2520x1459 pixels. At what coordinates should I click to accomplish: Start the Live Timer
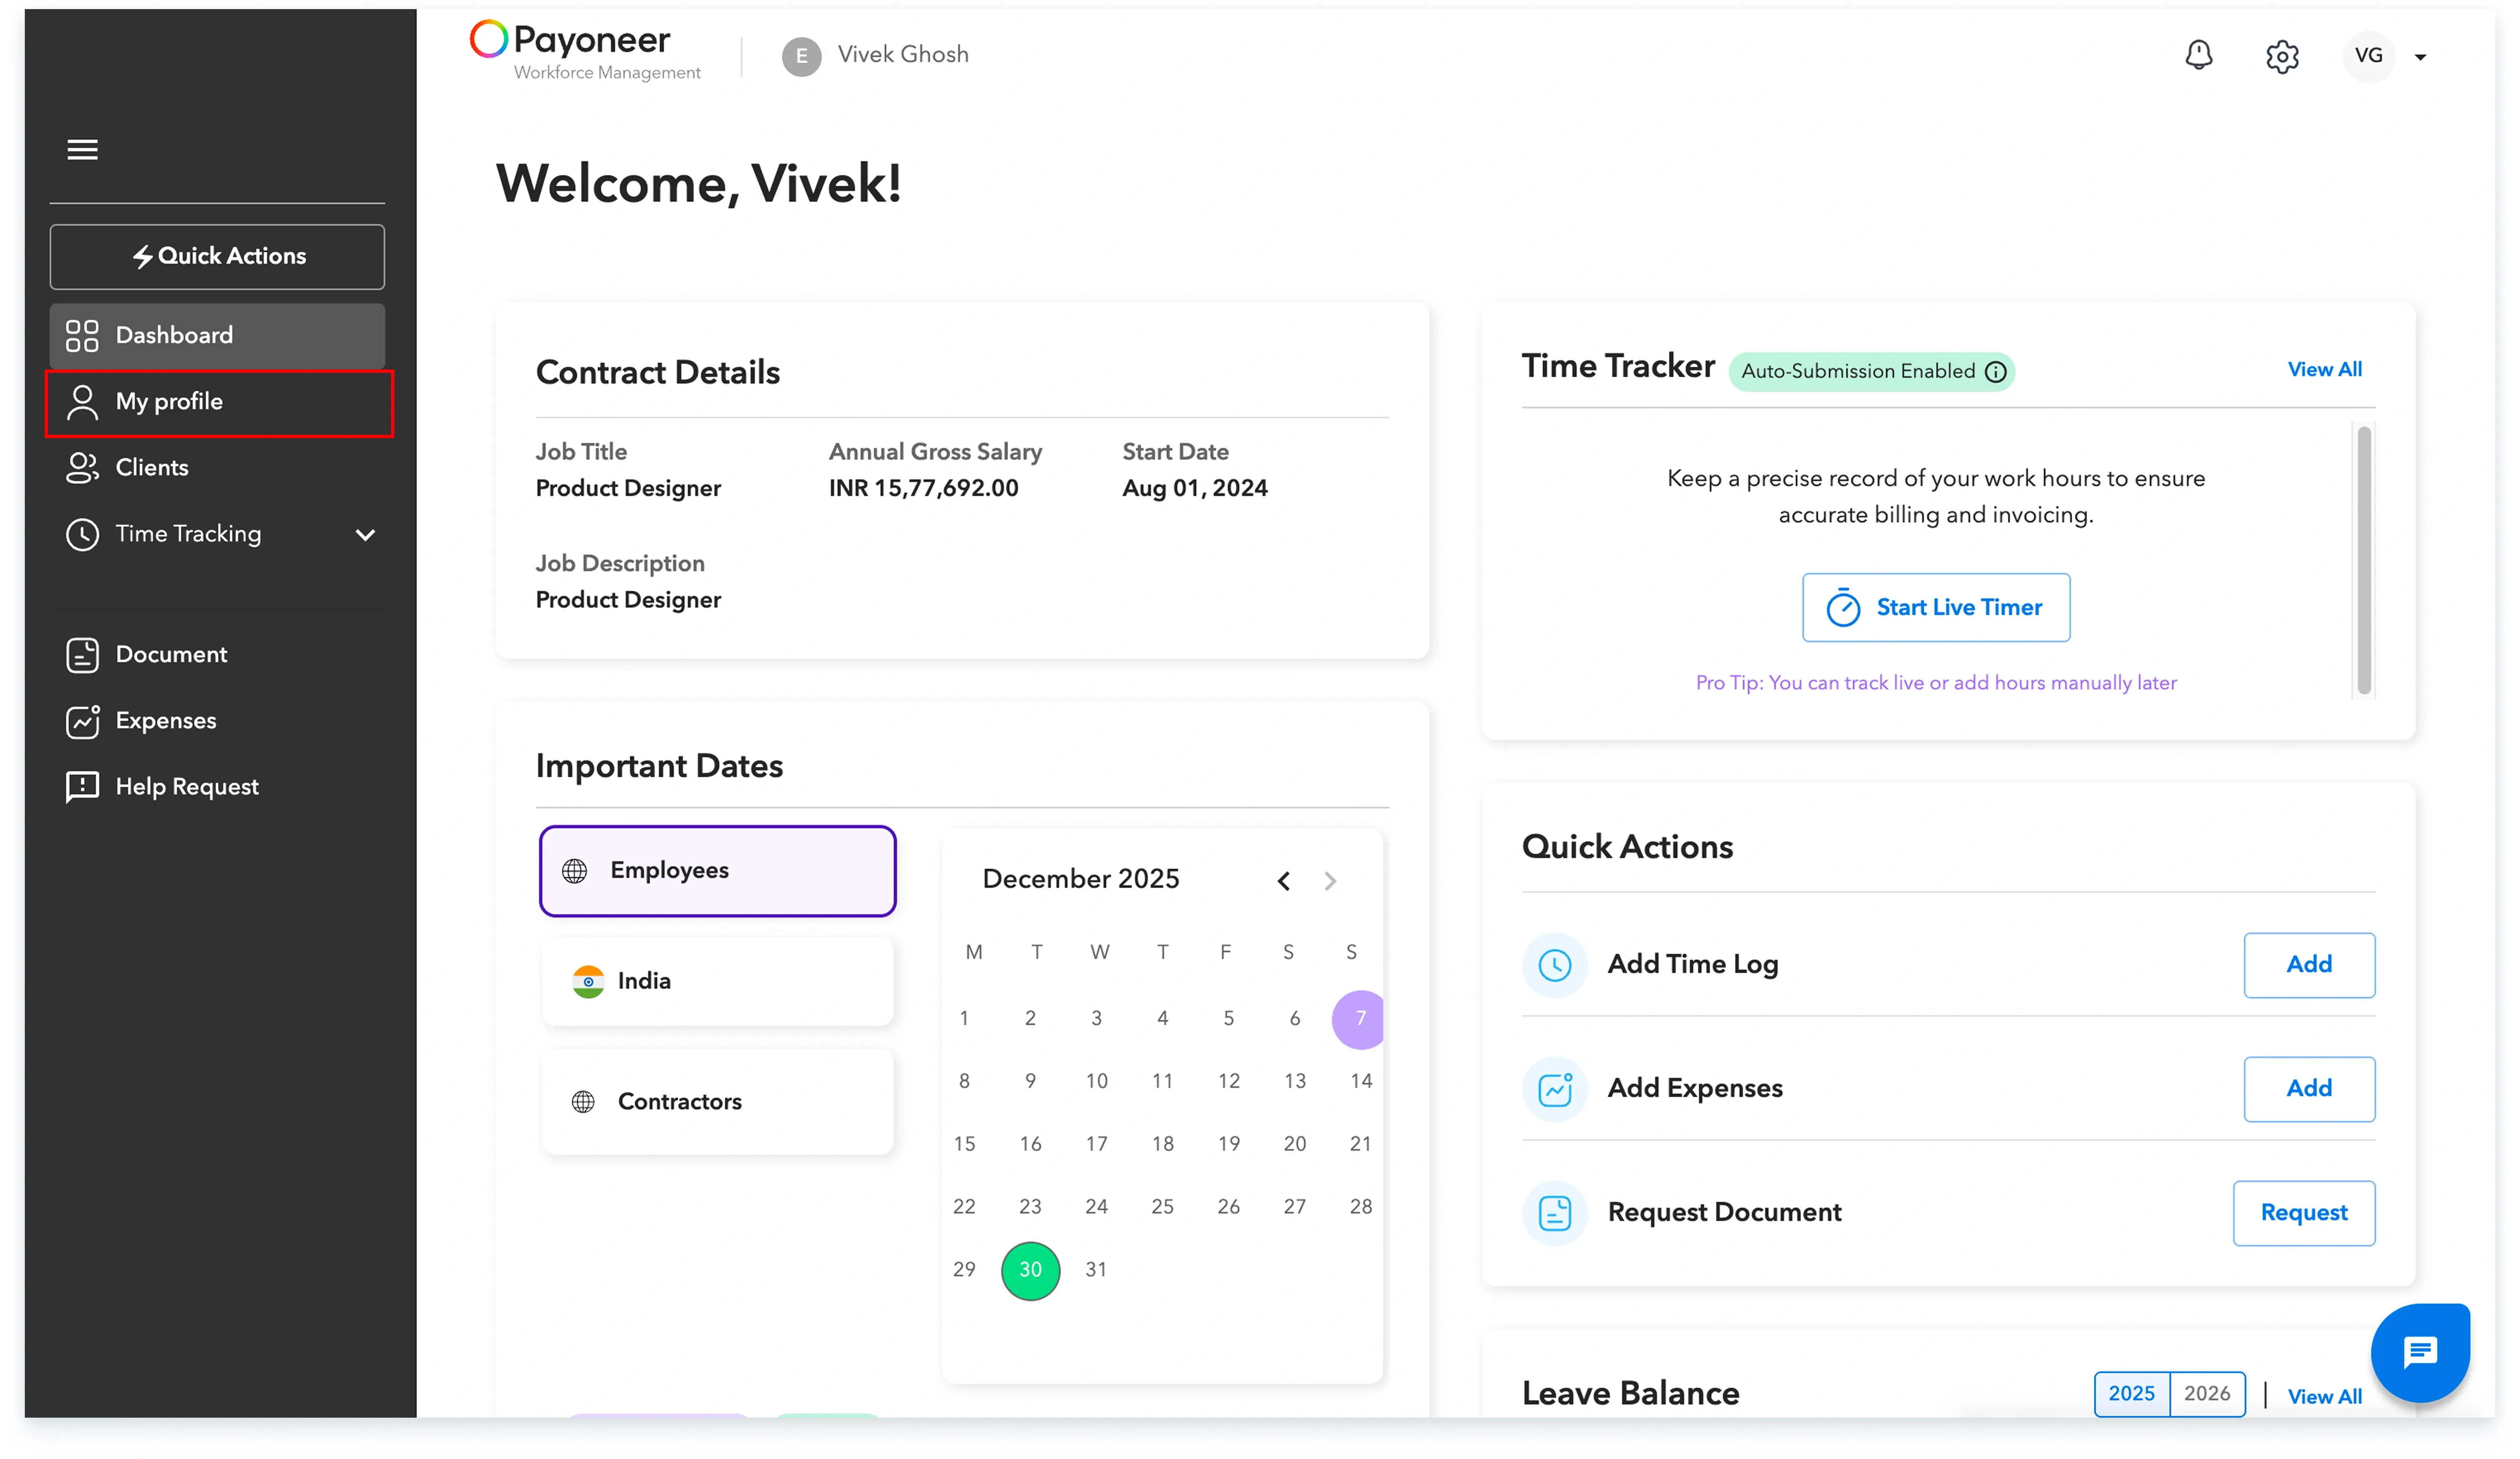point(1935,608)
